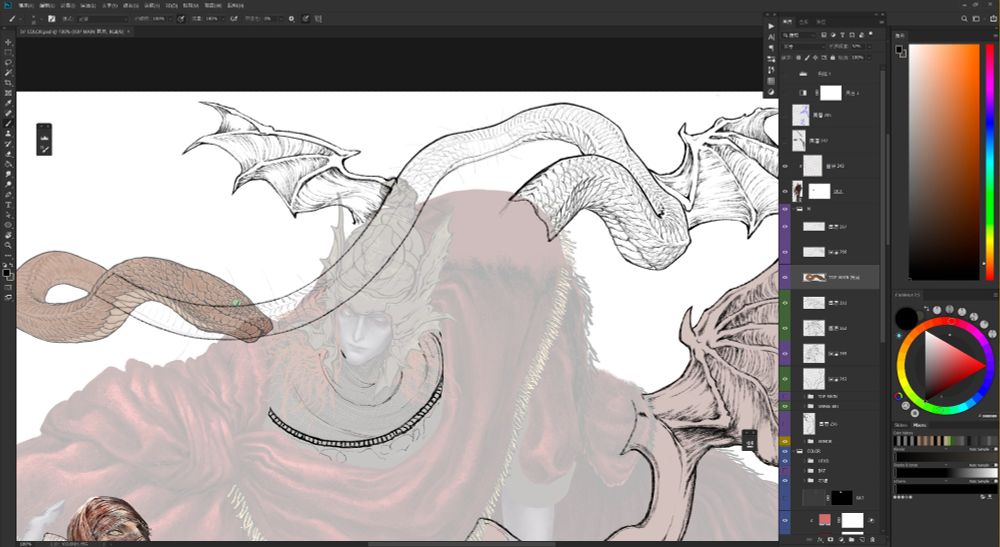1000x547 pixels.
Task: Toggle brush settings panel button in options bar
Action: [x=52, y=19]
